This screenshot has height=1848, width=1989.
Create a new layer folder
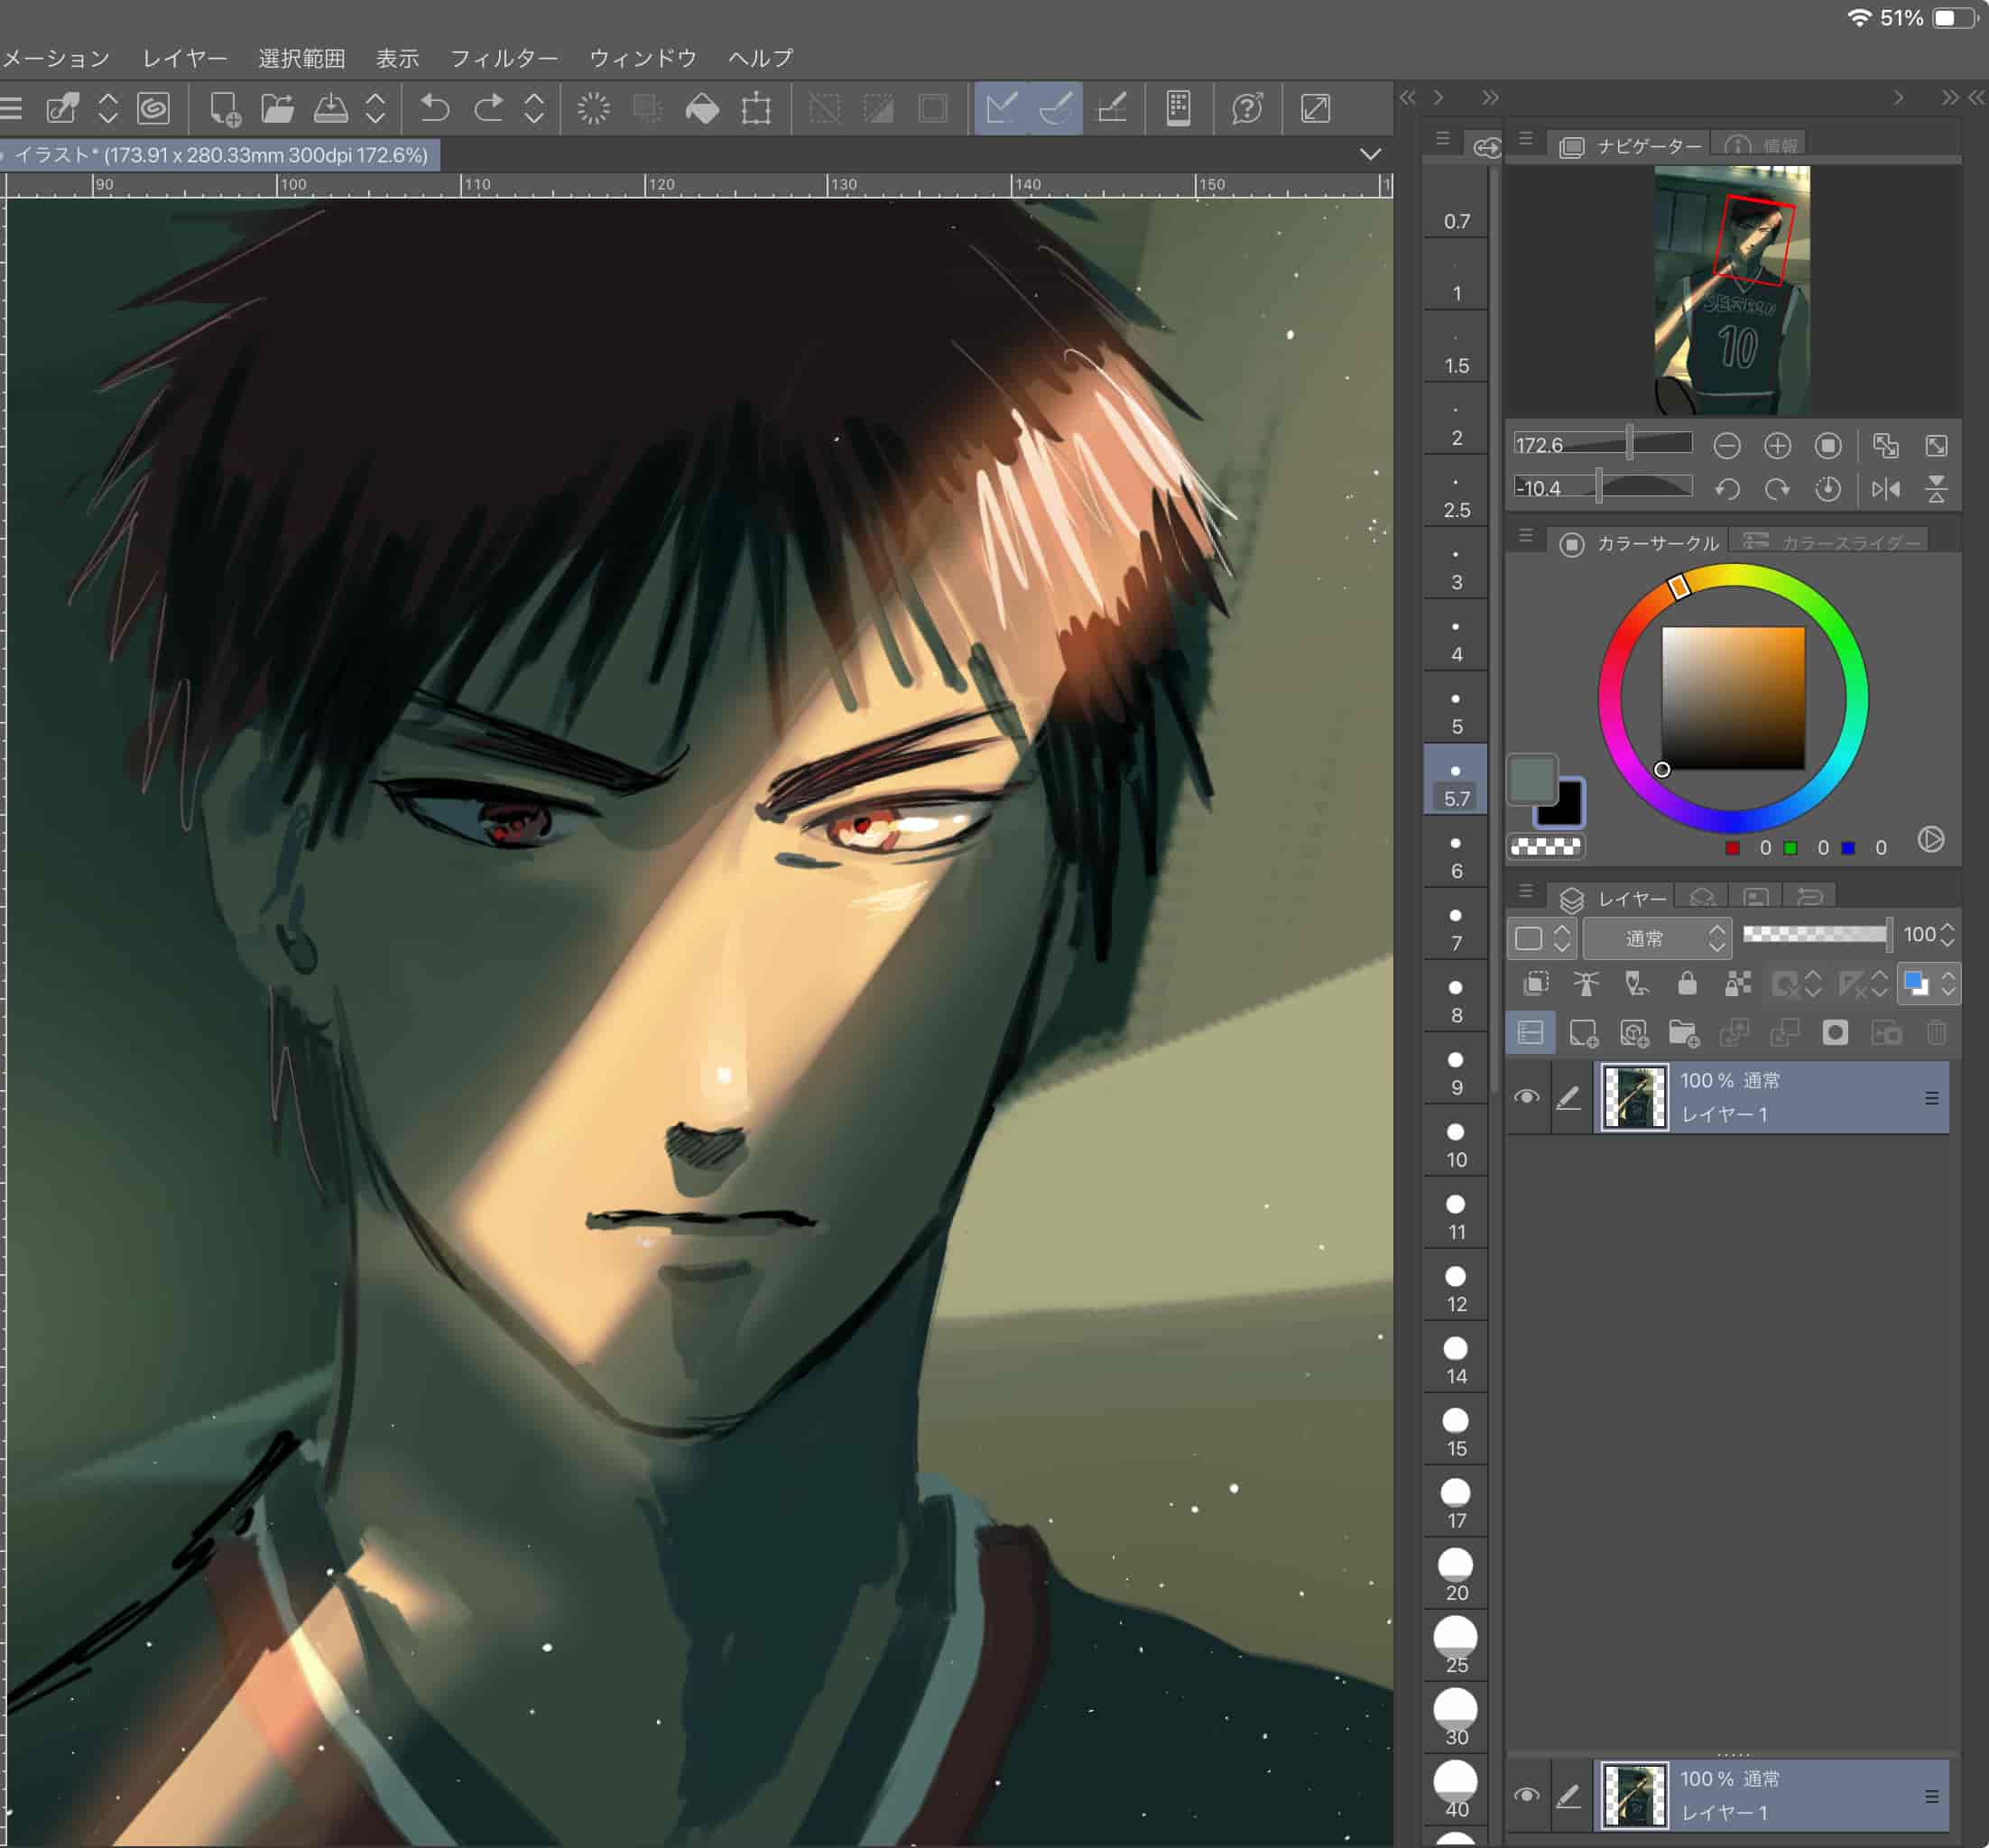pyautogui.click(x=1684, y=1033)
